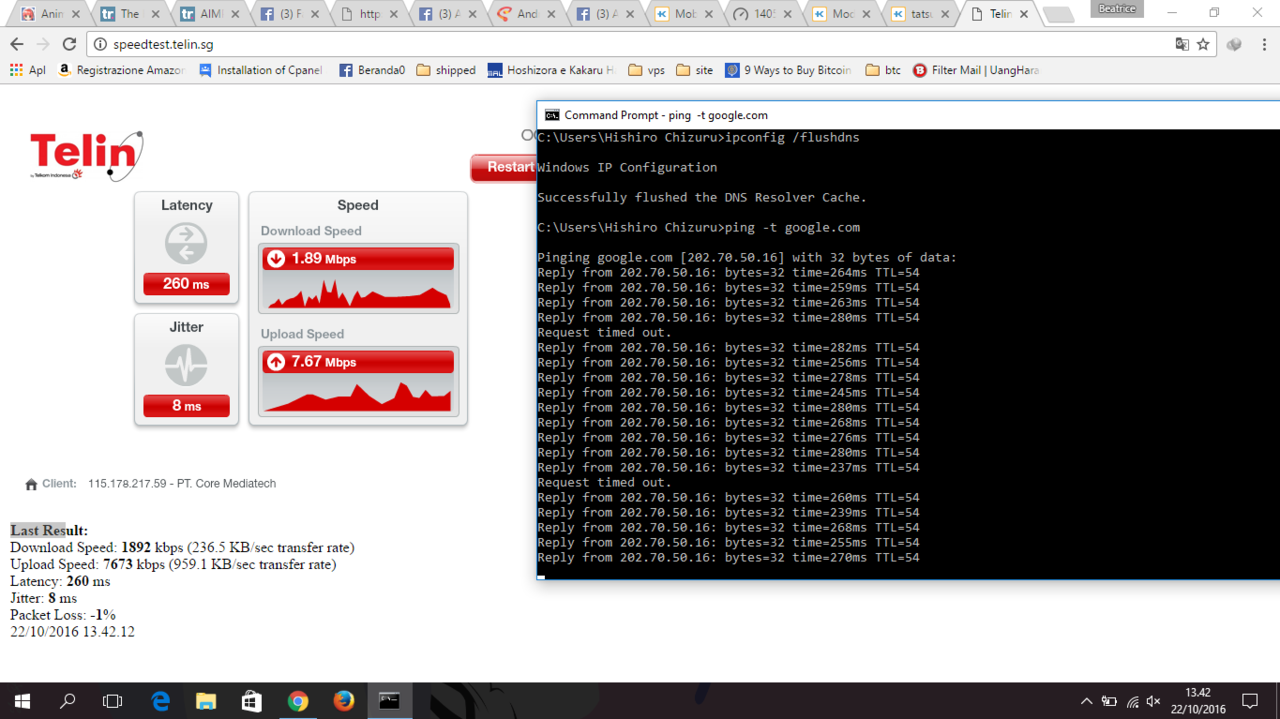The image size is (1280, 719).
Task: Click the site info icon before the URL
Action: 100,44
